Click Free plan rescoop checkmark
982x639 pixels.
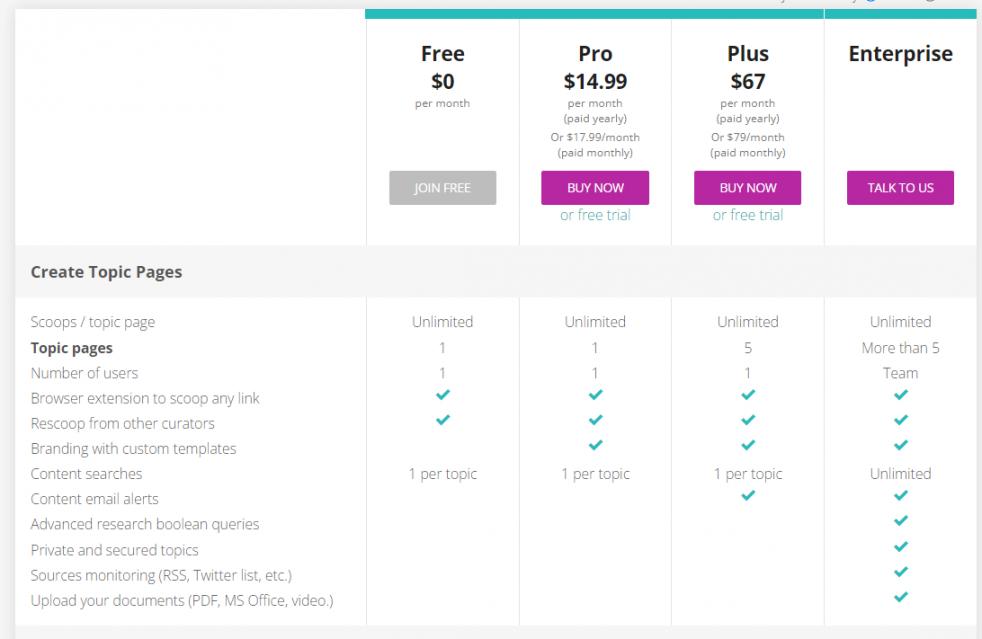pyautogui.click(x=443, y=420)
